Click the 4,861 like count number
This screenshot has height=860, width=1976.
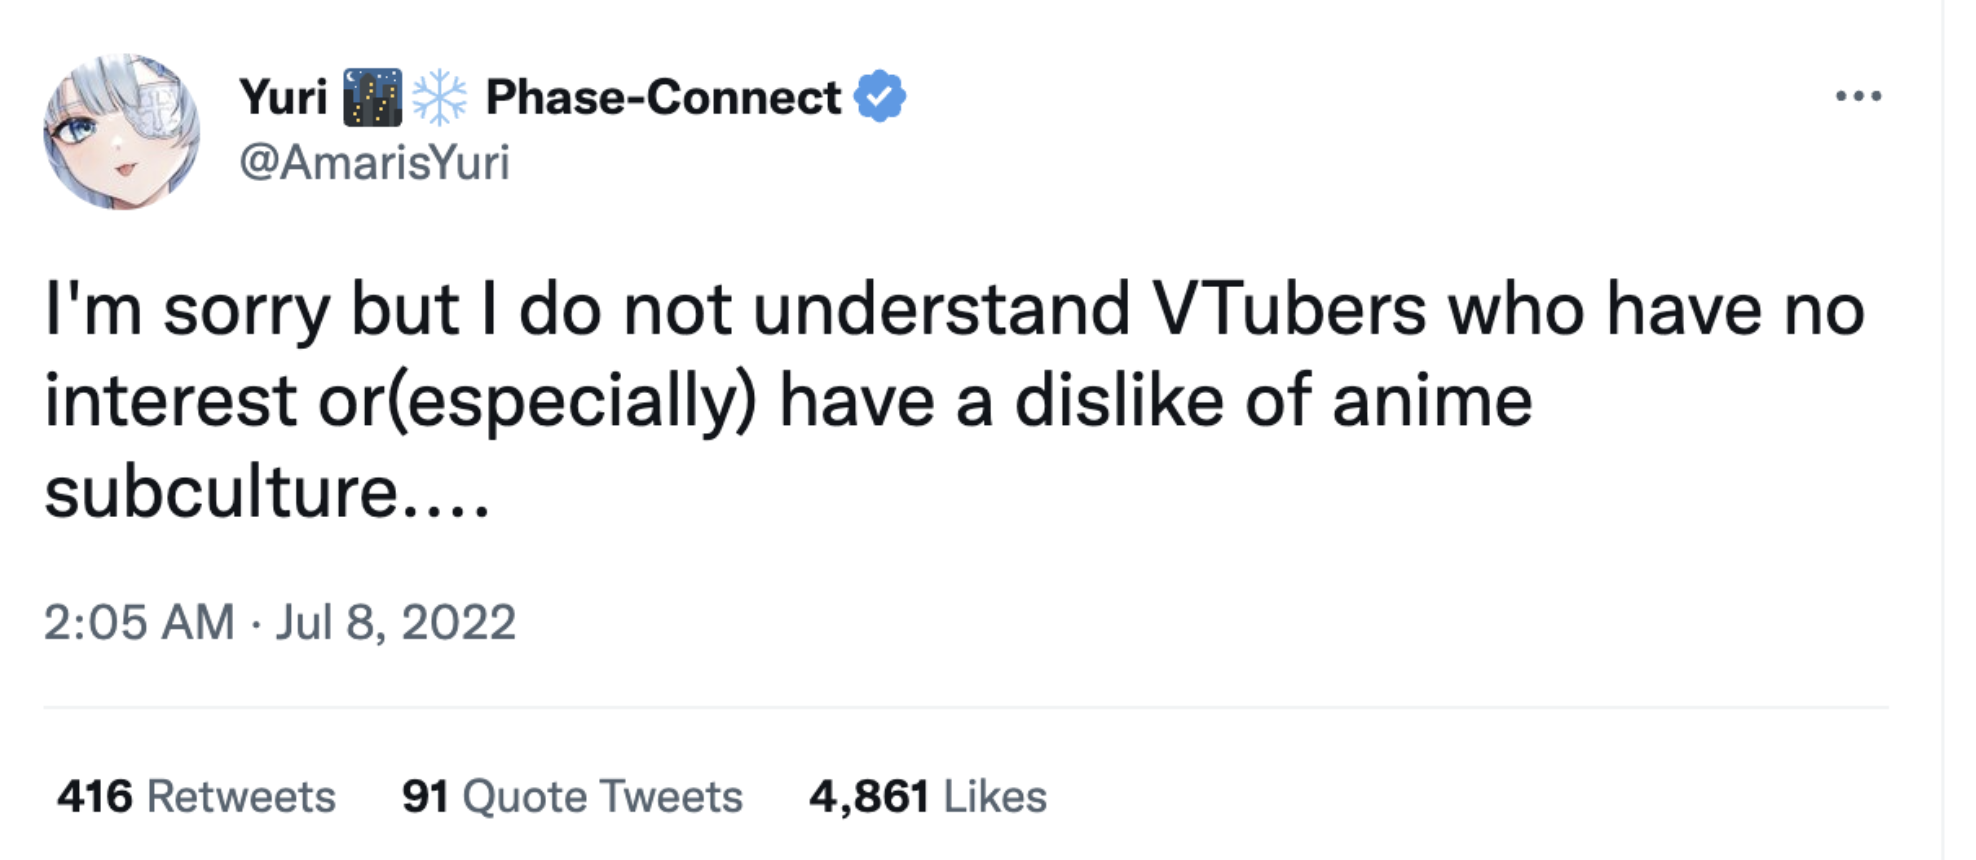click(869, 797)
